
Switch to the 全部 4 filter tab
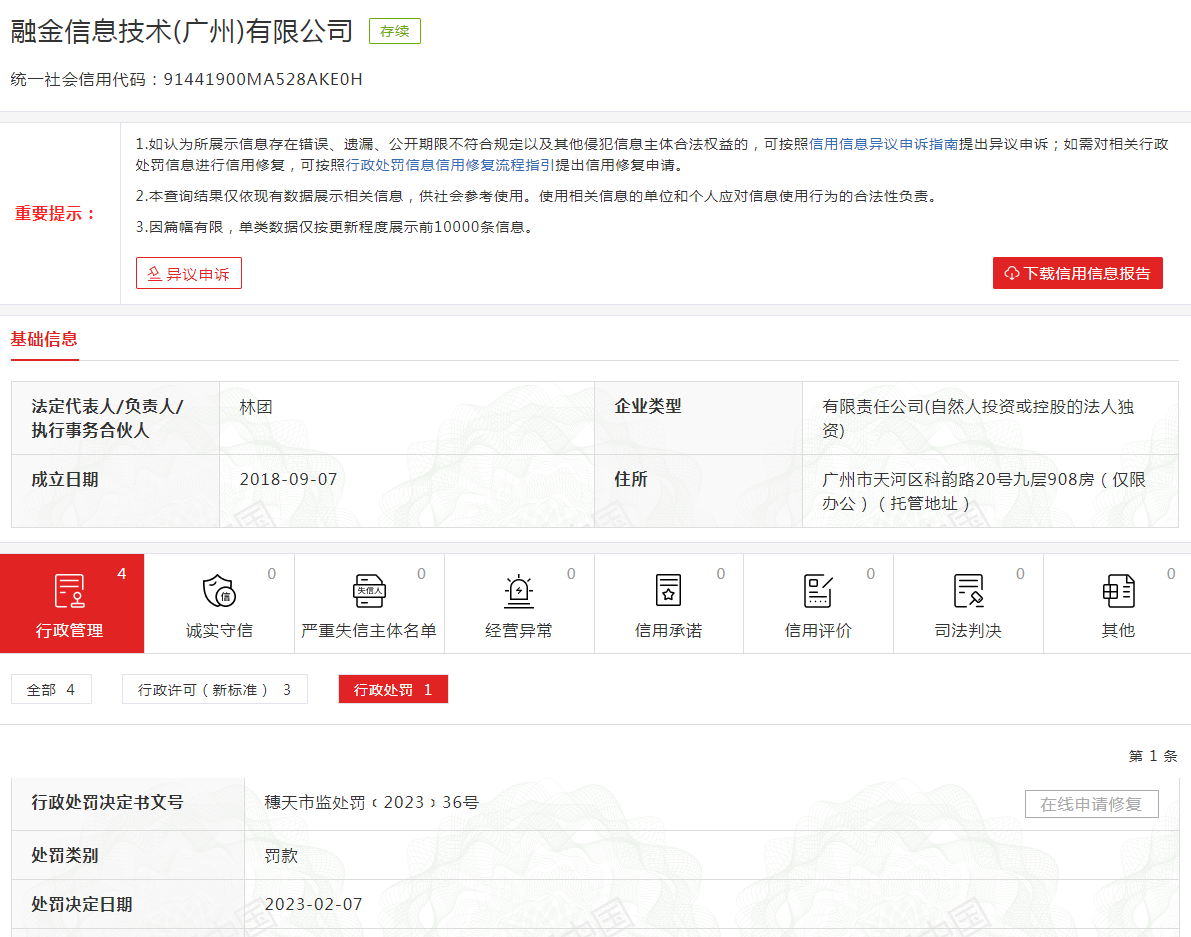(x=51, y=689)
